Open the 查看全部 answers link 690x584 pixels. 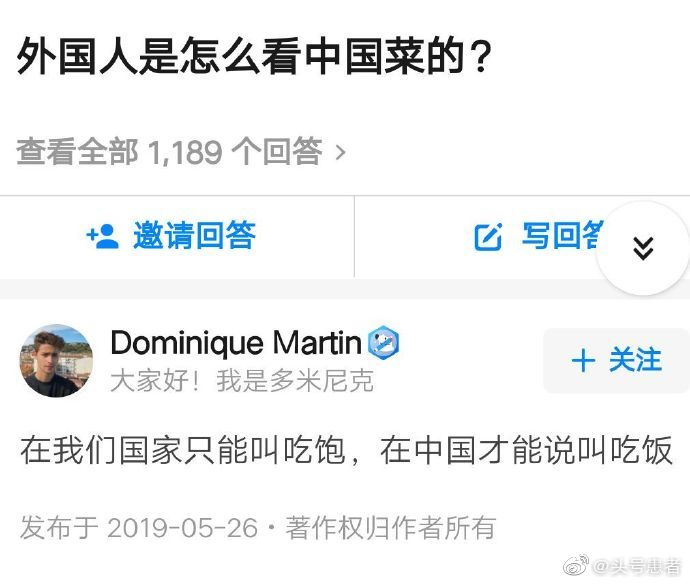[78, 152]
